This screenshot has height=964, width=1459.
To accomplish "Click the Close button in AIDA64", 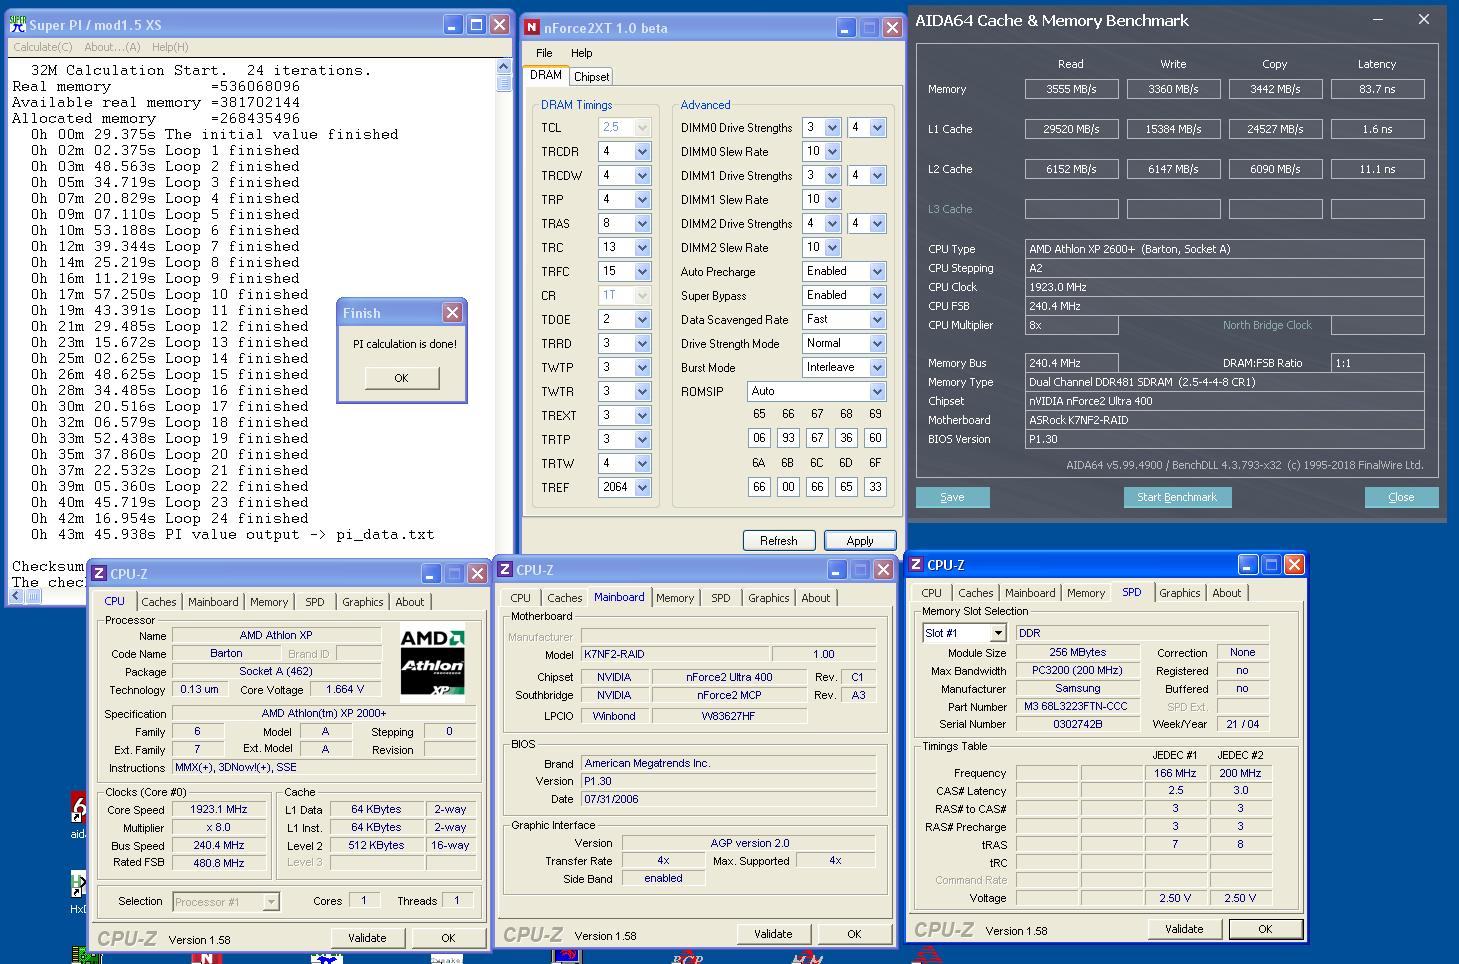I will (x=1401, y=497).
